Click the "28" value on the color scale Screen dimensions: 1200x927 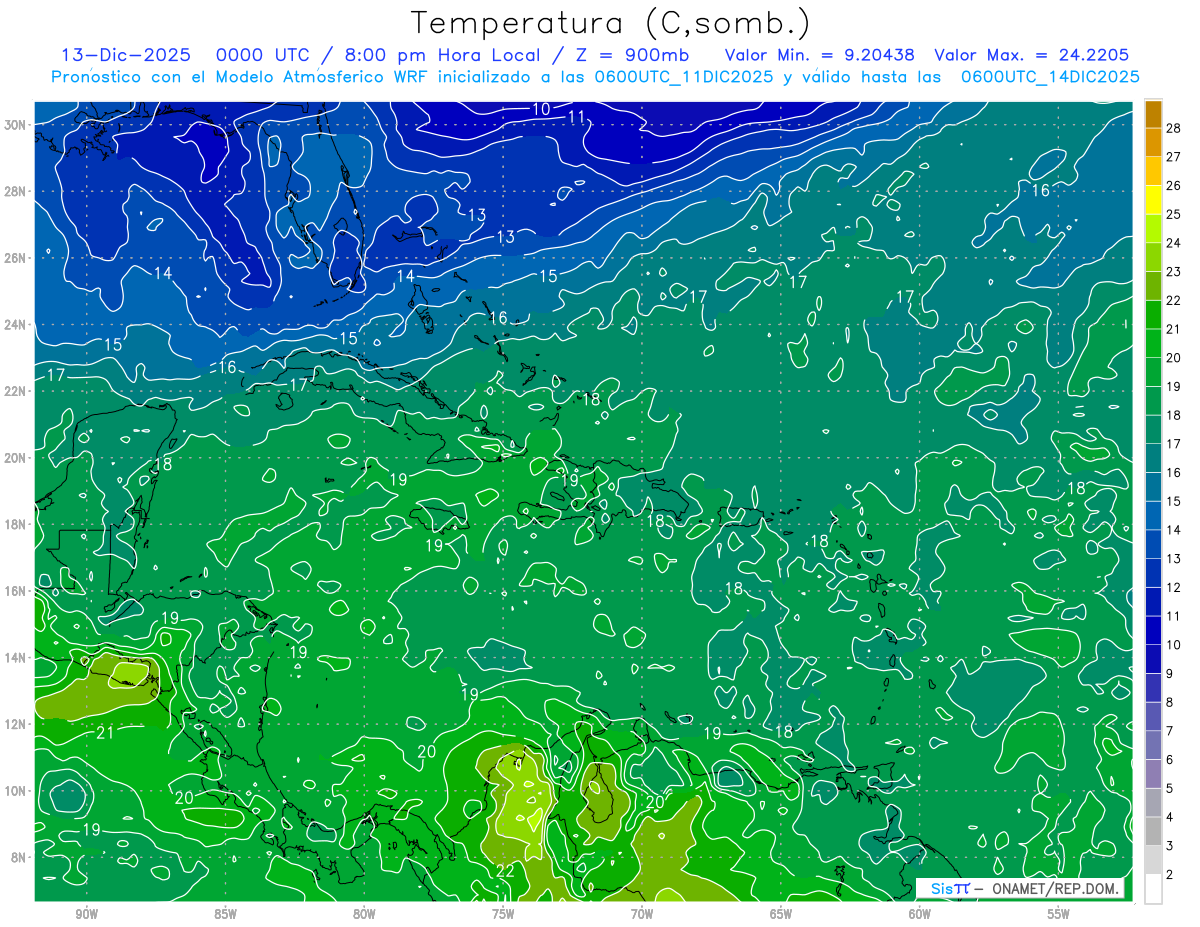1174,128
